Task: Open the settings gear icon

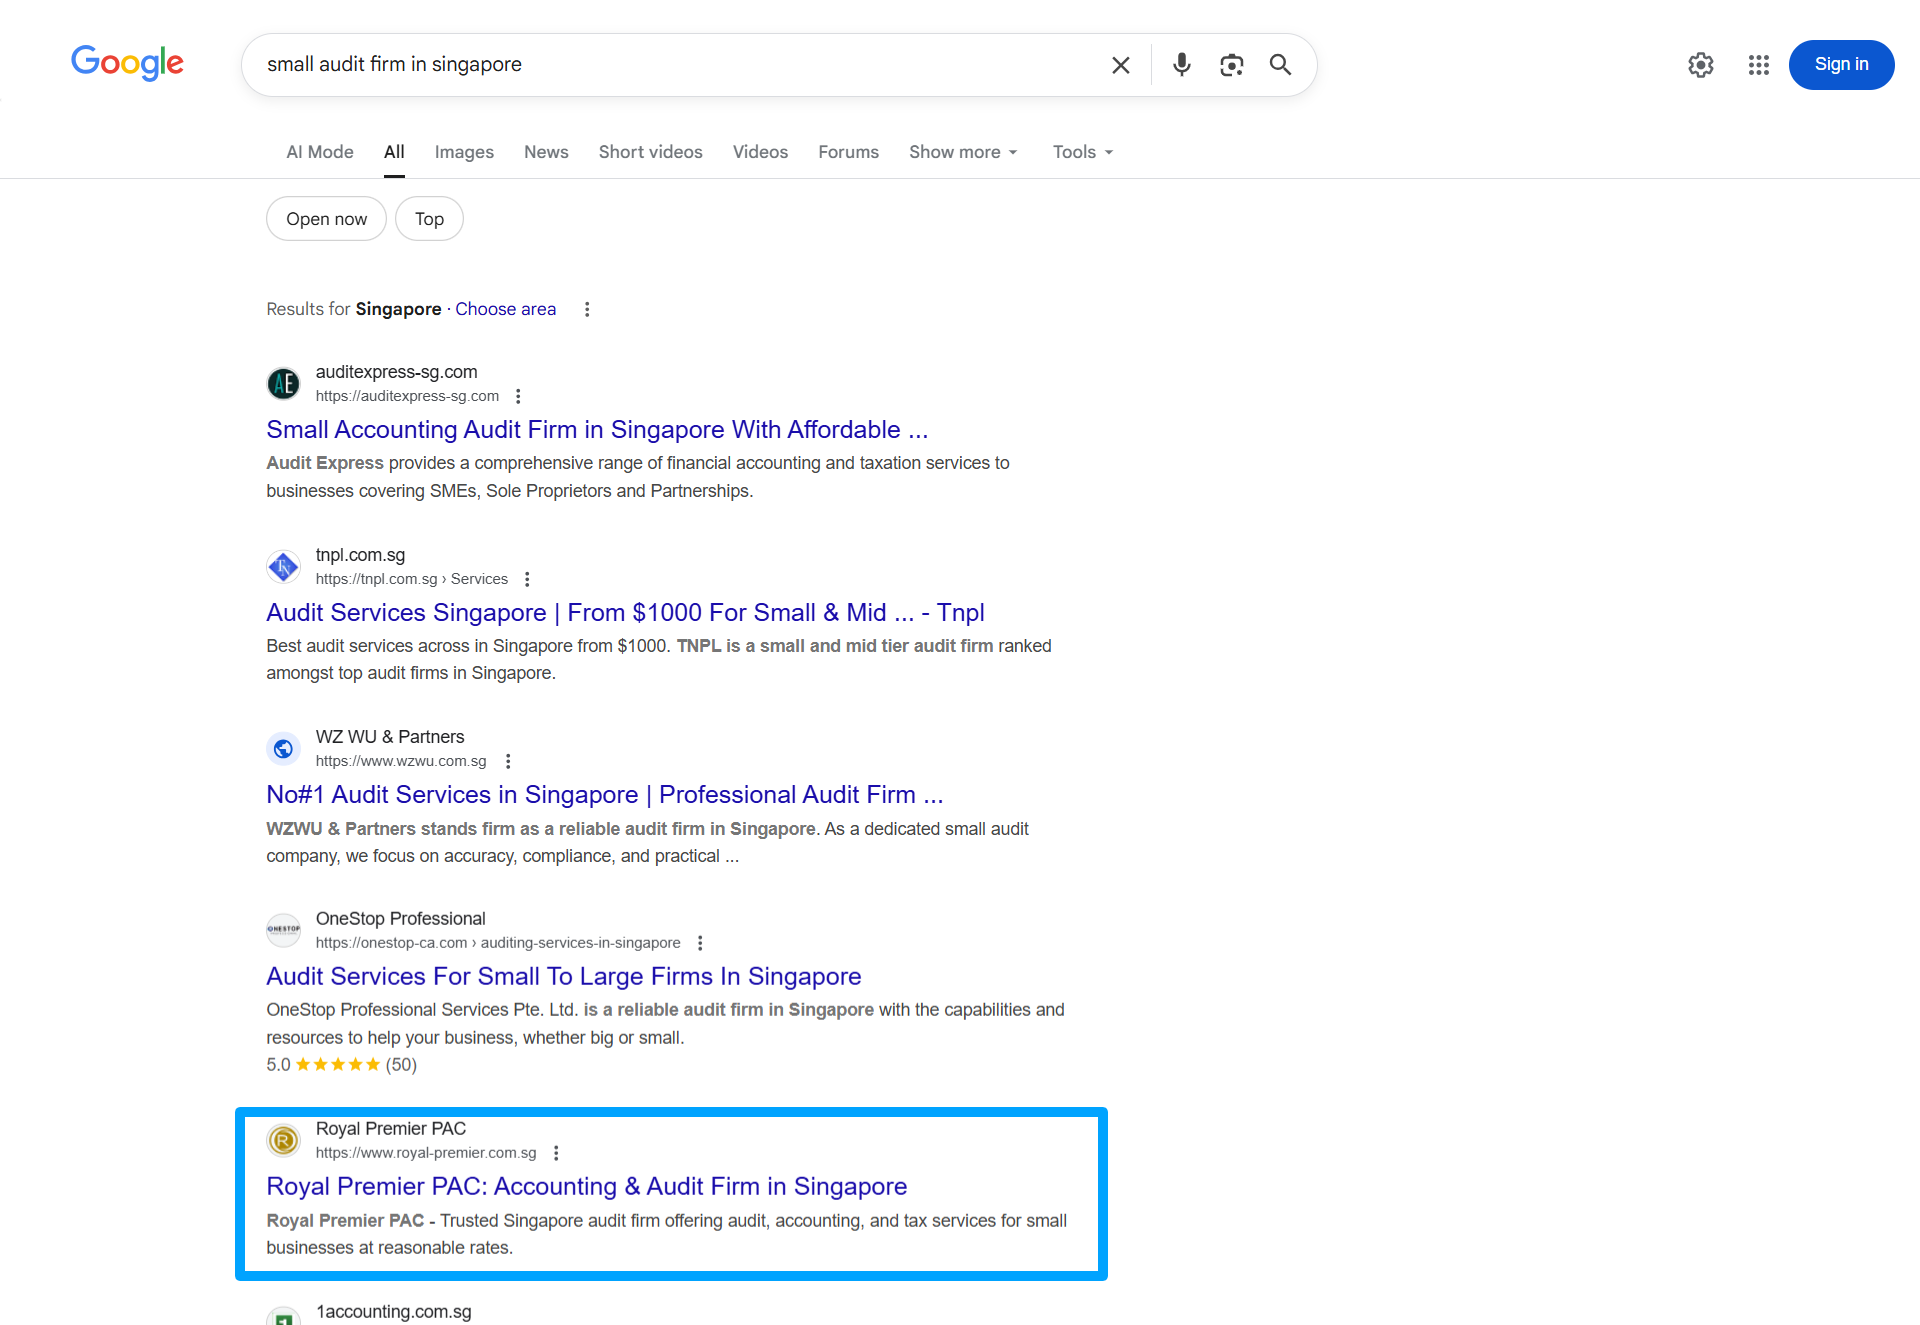Action: (x=1700, y=65)
